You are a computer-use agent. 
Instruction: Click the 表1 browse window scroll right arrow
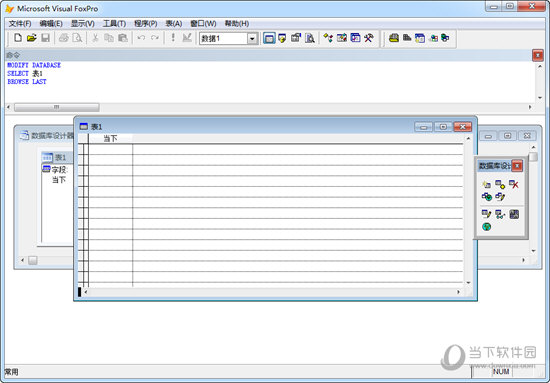point(458,292)
